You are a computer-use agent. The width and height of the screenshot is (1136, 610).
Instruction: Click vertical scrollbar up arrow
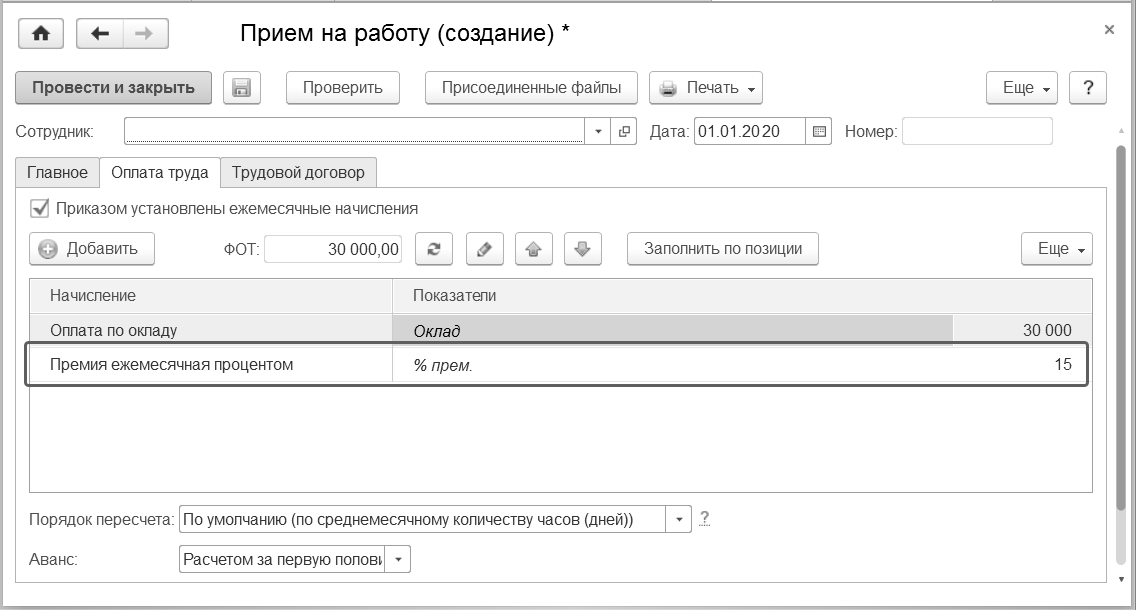pos(1121,131)
